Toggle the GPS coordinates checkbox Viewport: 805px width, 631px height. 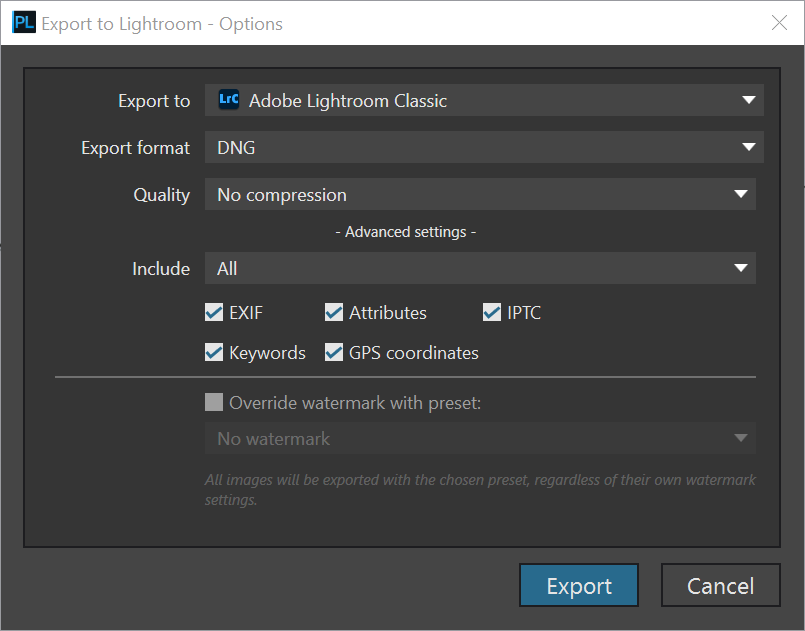[334, 353]
